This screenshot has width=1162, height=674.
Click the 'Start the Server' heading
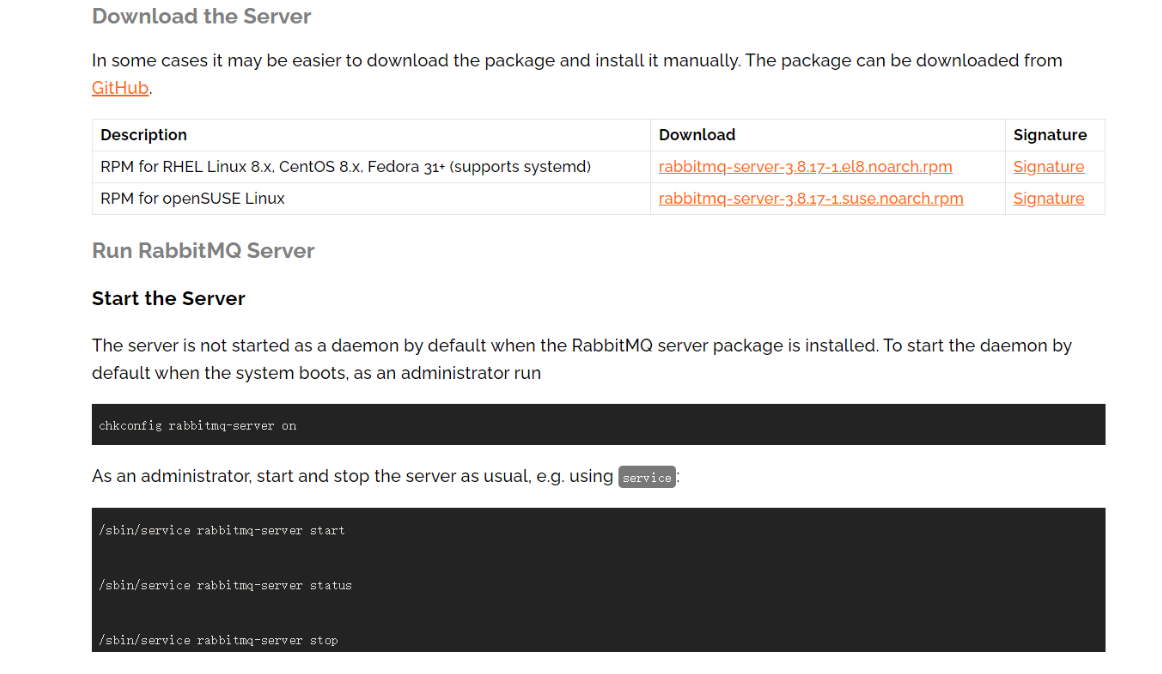[168, 298]
